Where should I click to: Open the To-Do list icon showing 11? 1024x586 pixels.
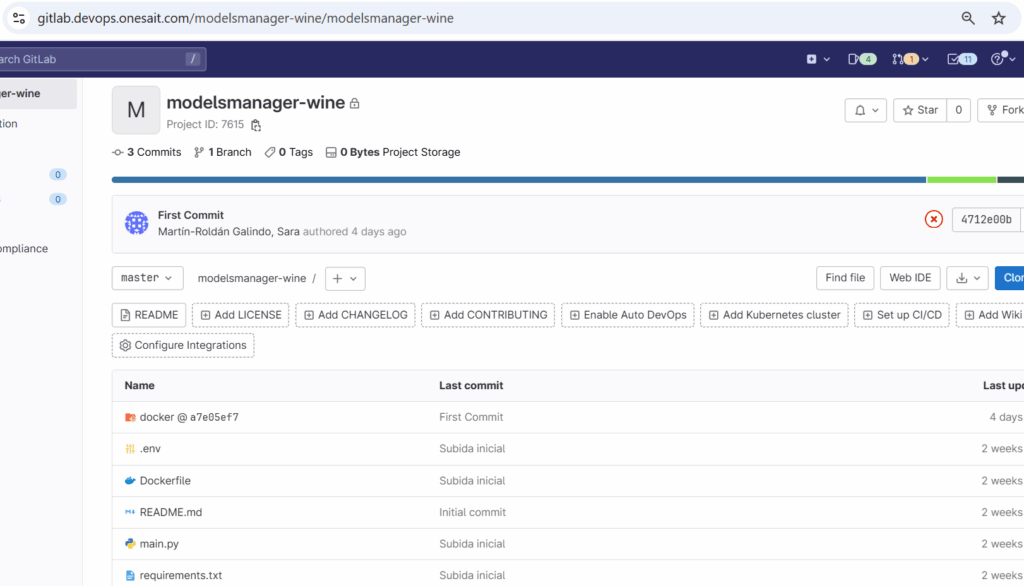click(x=961, y=59)
